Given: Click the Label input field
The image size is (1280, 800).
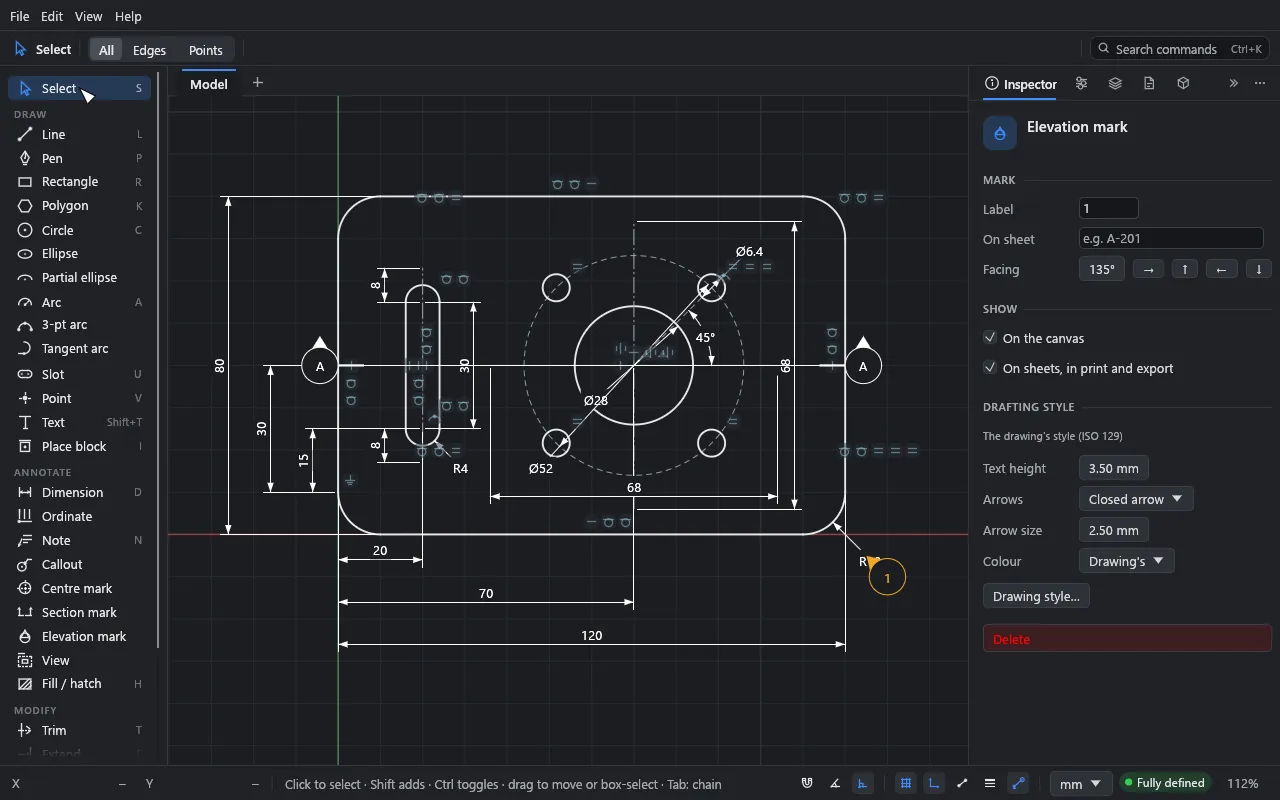Looking at the screenshot, I should (x=1109, y=208).
